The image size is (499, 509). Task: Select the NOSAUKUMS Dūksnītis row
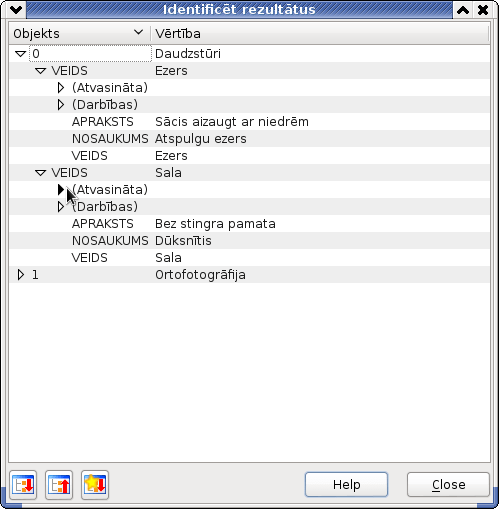coord(249,241)
